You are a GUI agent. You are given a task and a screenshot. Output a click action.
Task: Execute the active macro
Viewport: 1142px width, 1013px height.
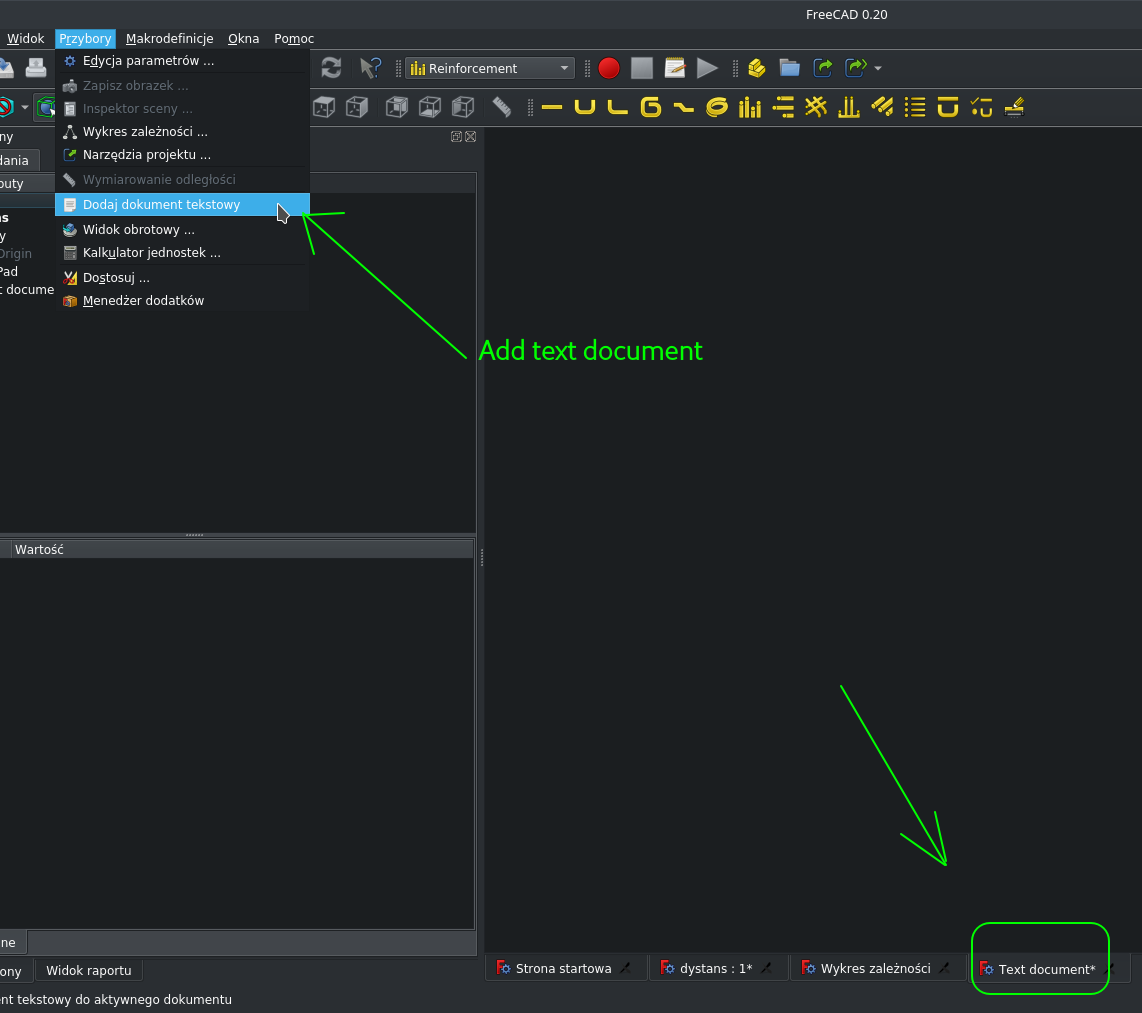coord(707,68)
